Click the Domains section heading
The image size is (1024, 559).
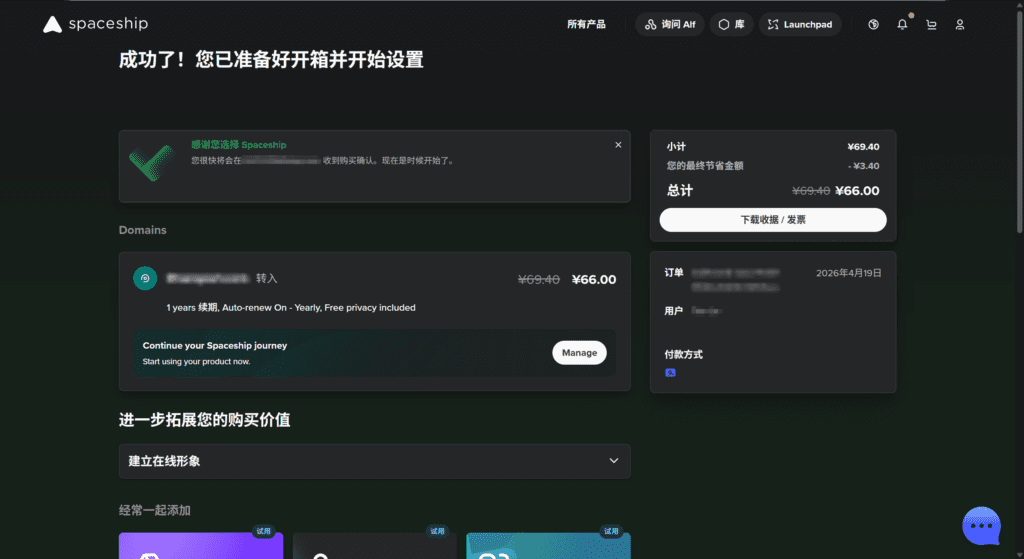pyautogui.click(x=142, y=230)
